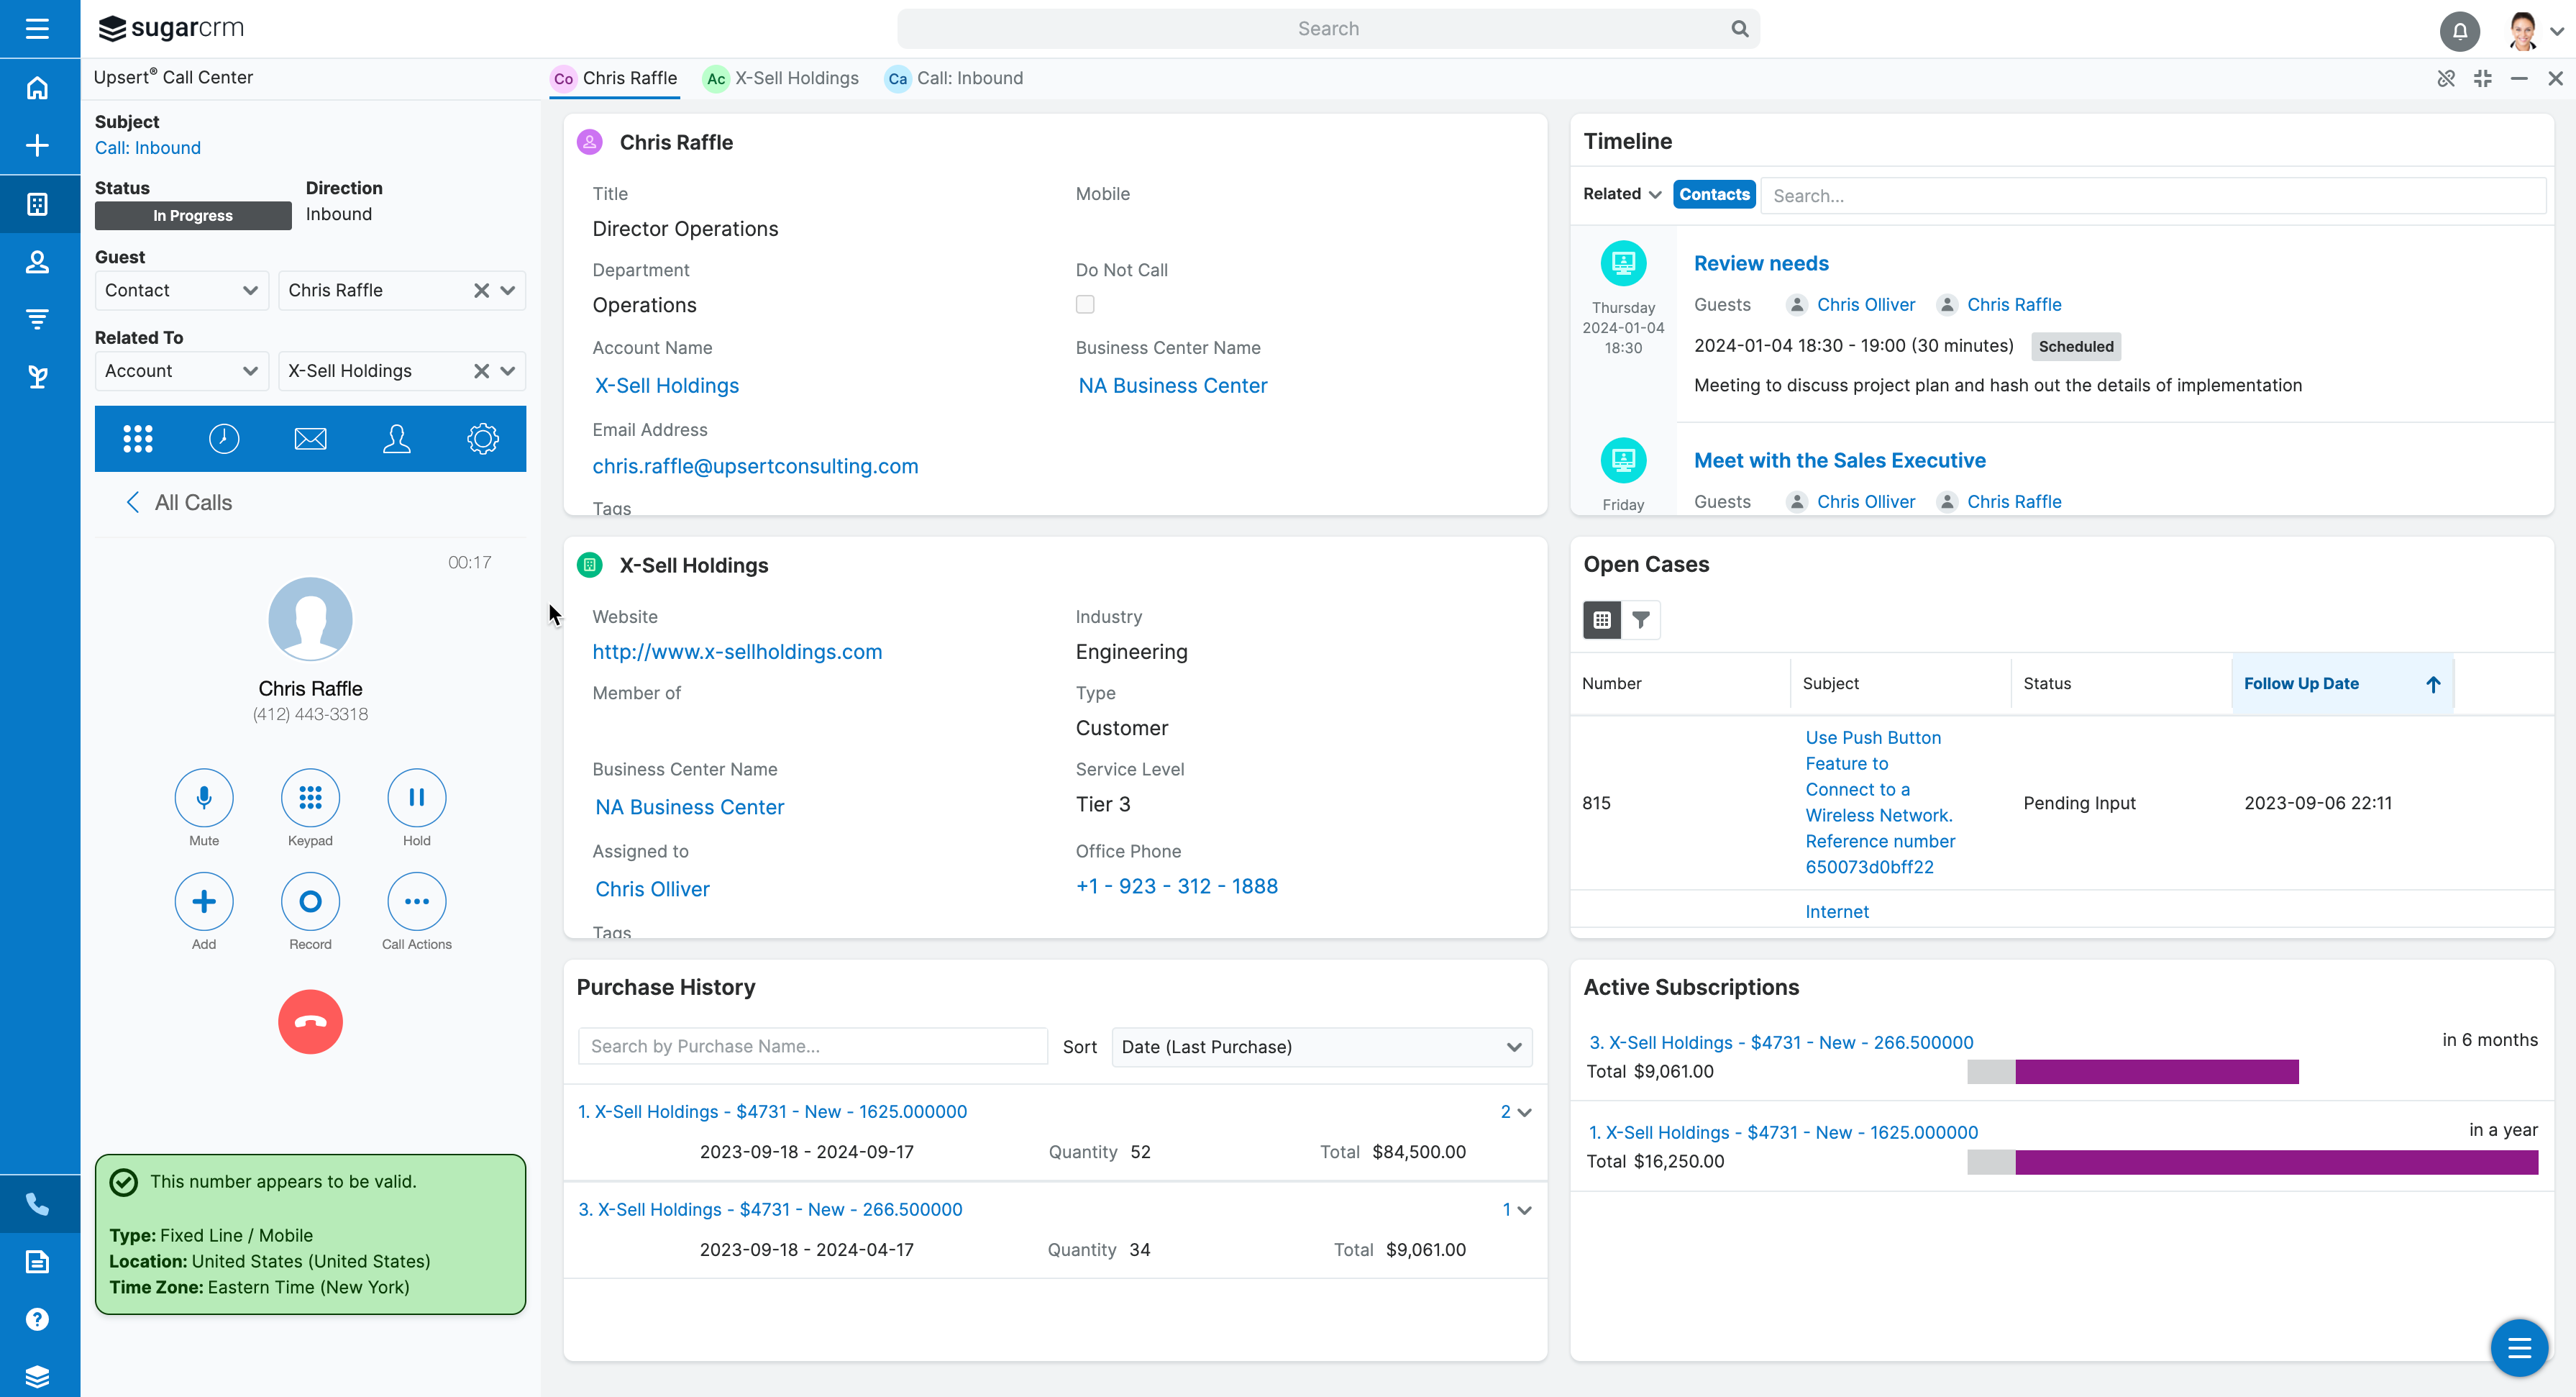Open the call Keypad
2576x1397 pixels.
[x=310, y=797]
